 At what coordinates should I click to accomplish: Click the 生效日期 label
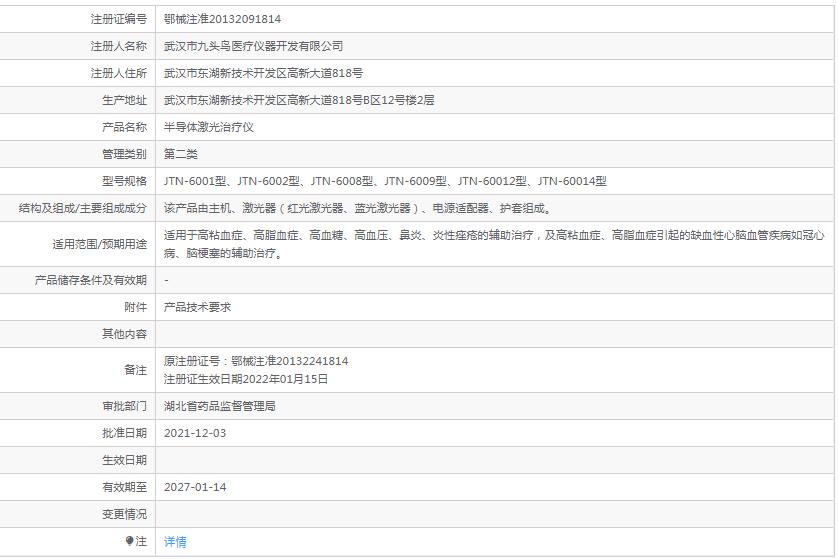125,460
